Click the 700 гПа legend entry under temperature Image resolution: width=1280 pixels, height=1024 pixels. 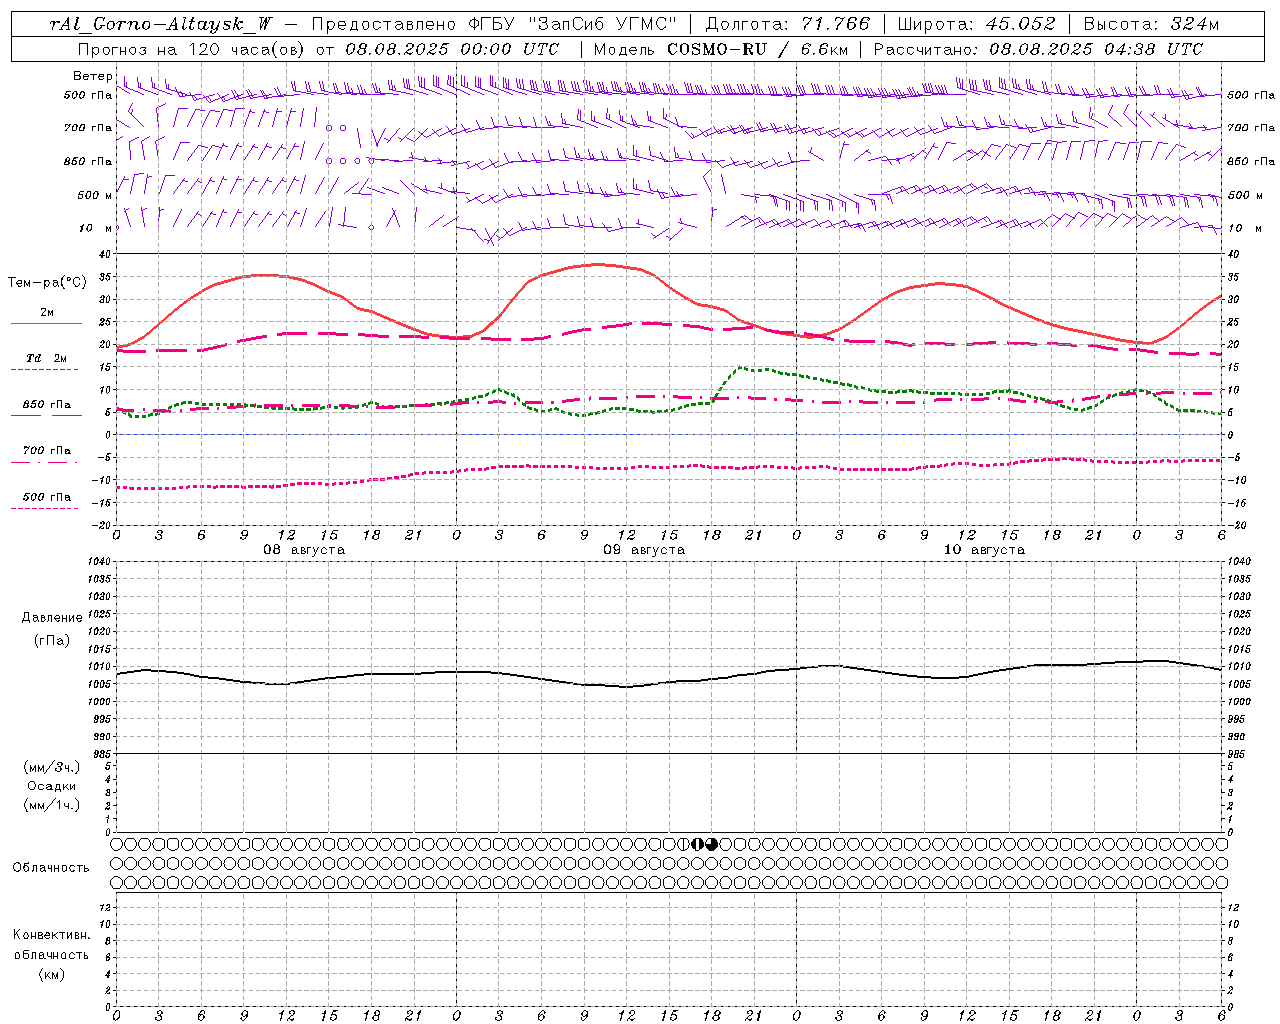point(47,451)
